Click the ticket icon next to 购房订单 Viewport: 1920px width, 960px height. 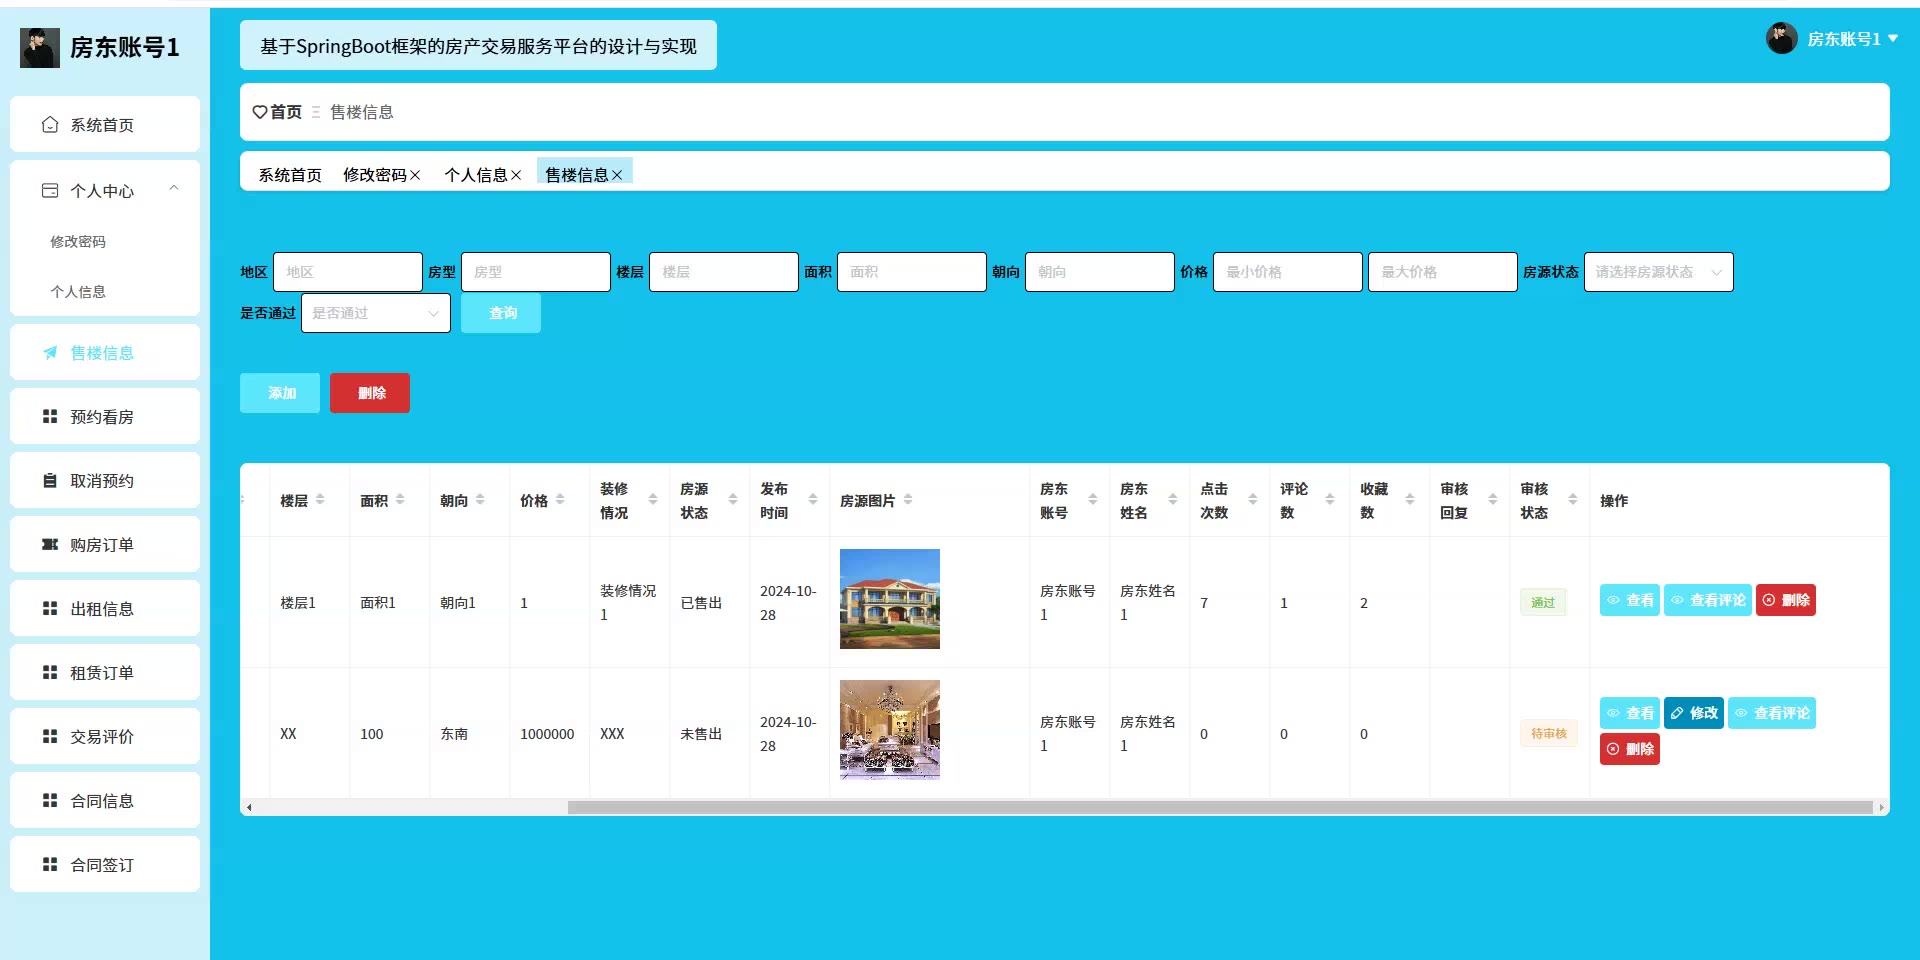(x=50, y=545)
